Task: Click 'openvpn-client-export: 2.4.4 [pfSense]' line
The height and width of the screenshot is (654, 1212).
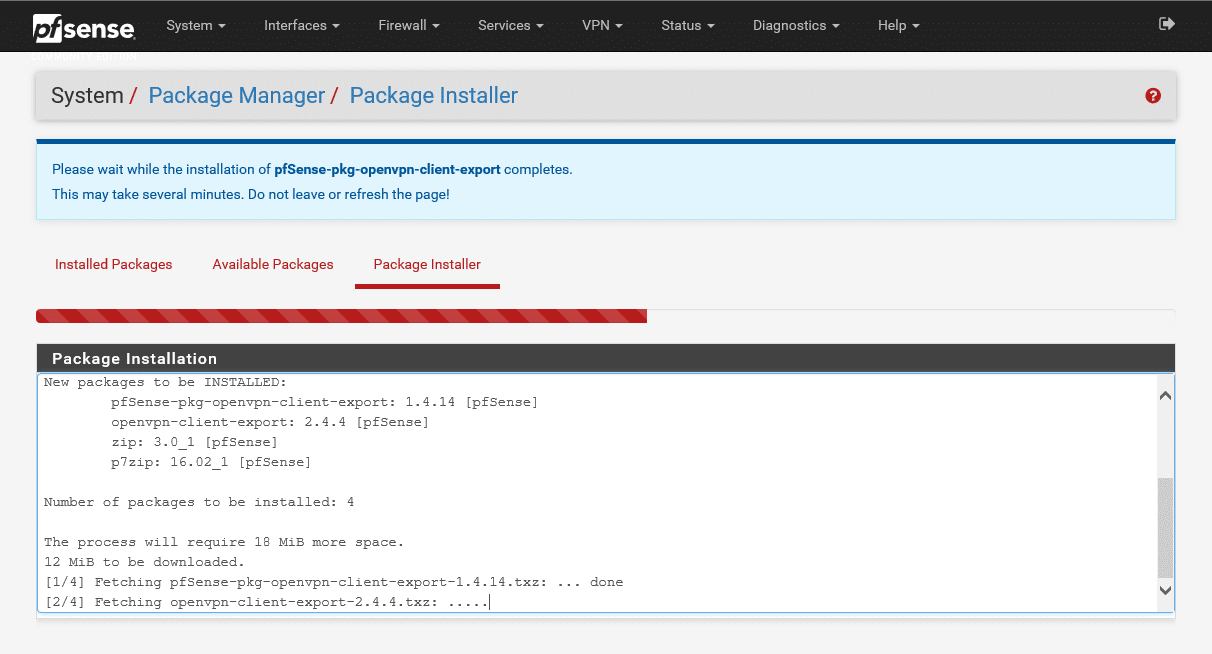Action: (270, 422)
